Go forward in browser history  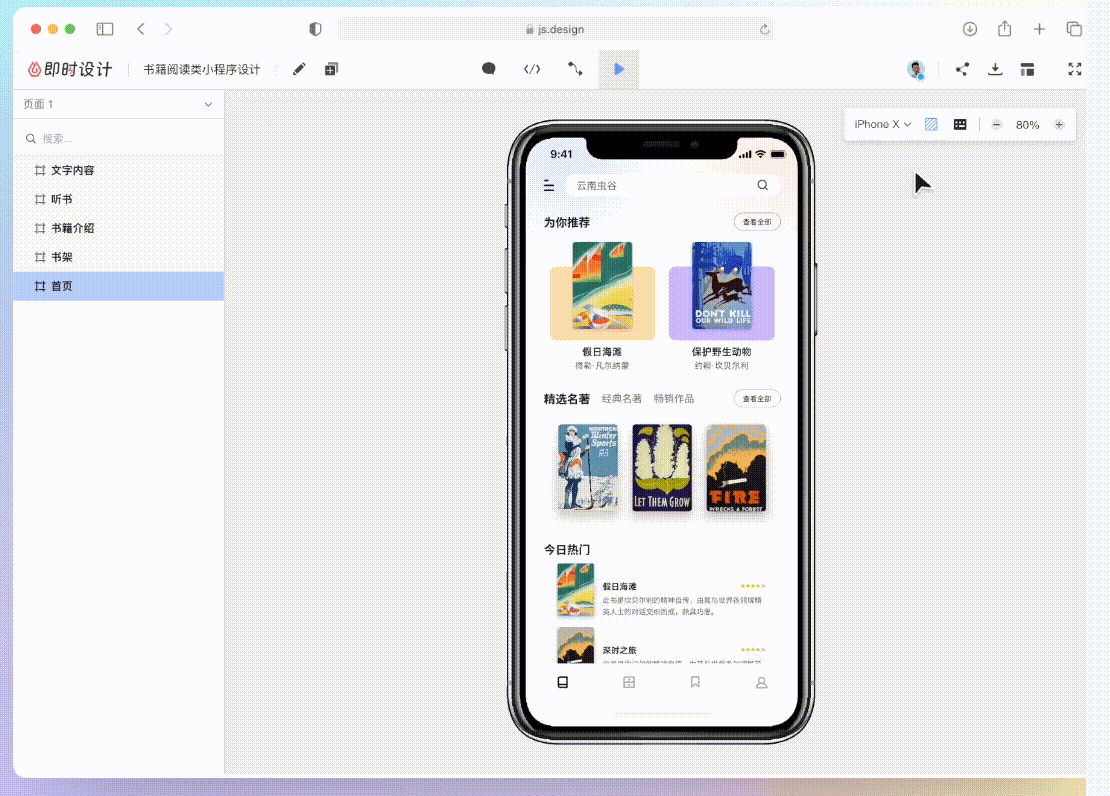(168, 29)
